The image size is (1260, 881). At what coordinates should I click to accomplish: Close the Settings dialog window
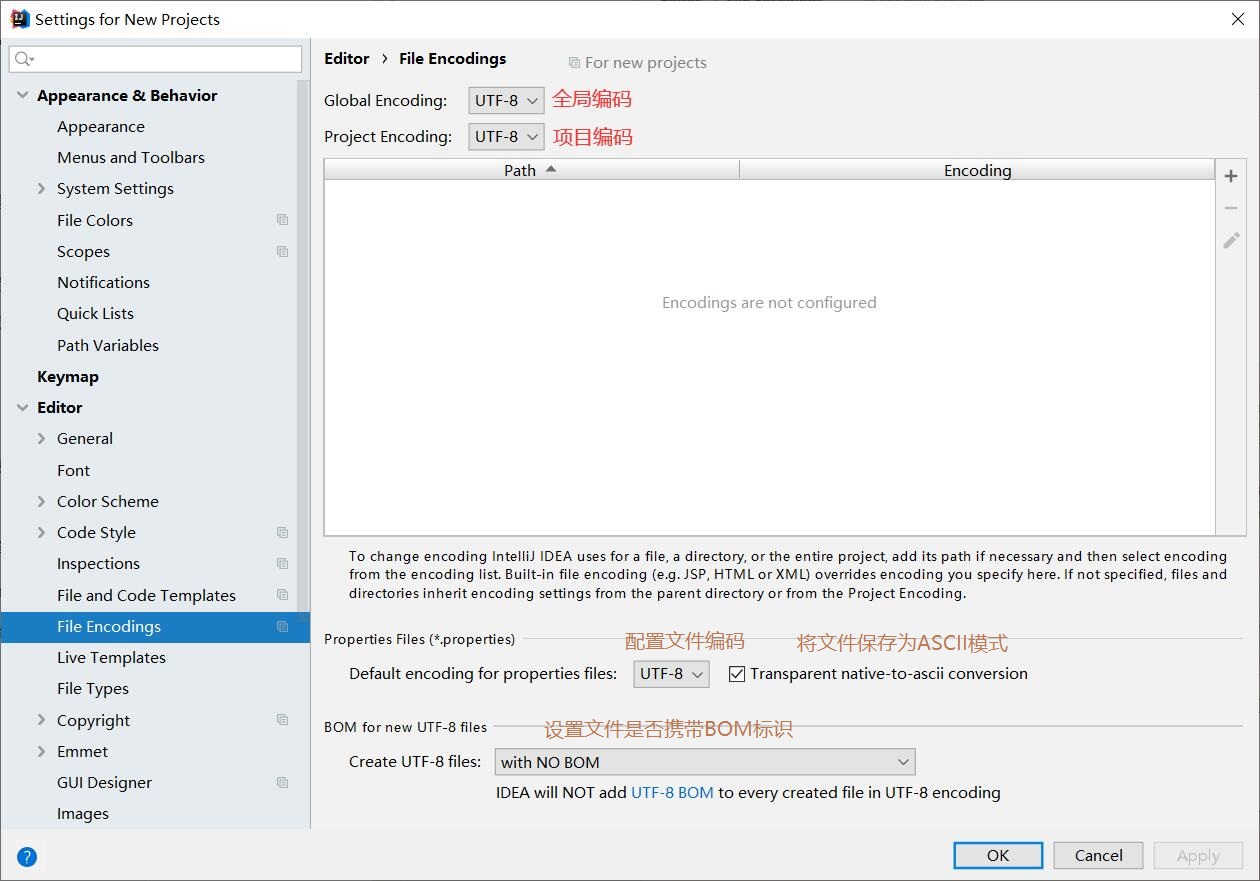point(1237,19)
